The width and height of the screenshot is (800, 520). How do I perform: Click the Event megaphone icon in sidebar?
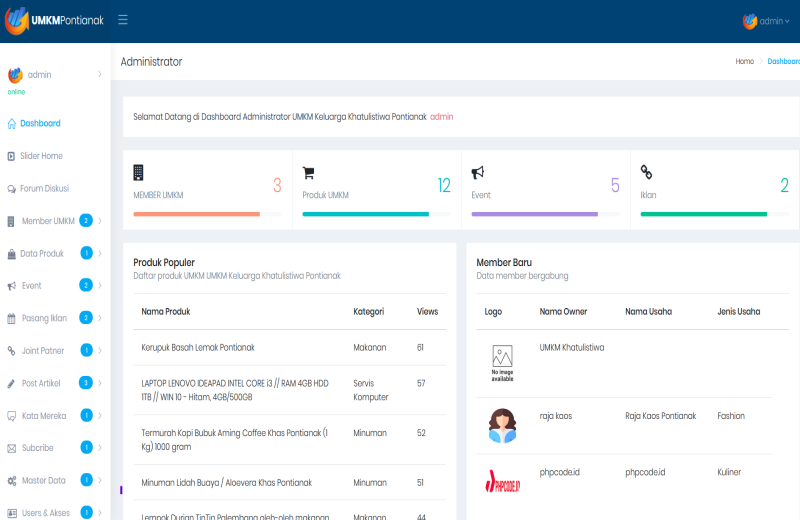[11, 286]
